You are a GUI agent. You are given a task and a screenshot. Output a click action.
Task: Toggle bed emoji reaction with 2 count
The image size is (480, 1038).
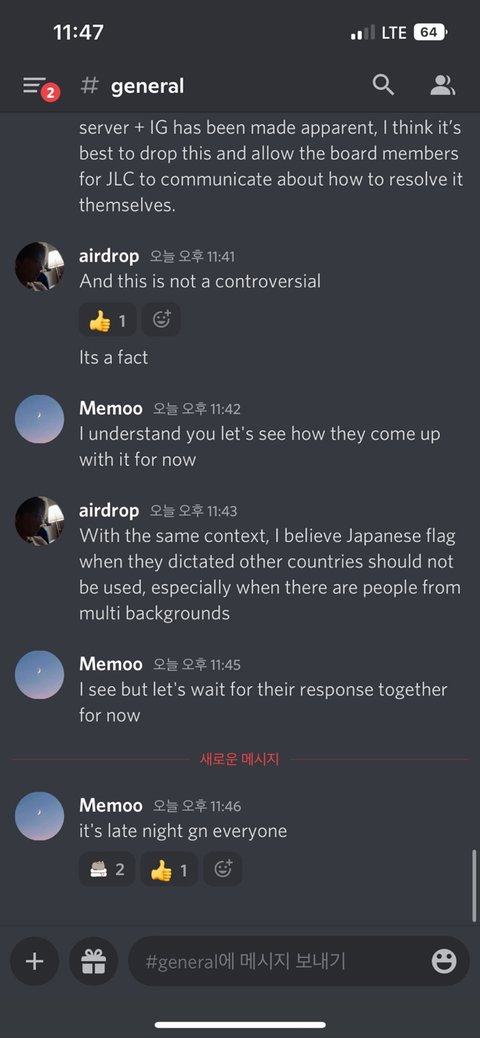107,869
